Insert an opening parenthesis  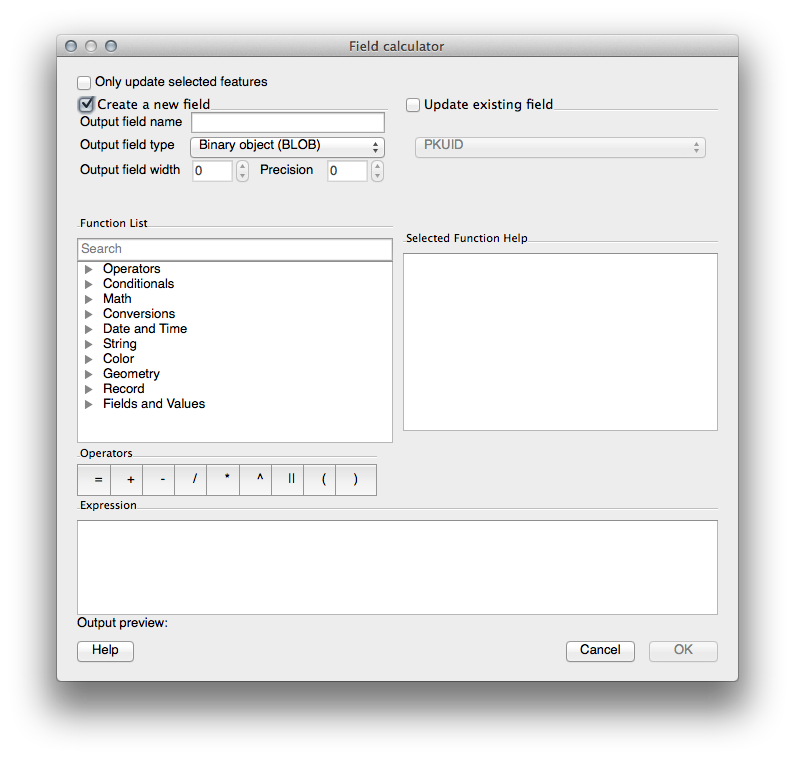[323, 480]
